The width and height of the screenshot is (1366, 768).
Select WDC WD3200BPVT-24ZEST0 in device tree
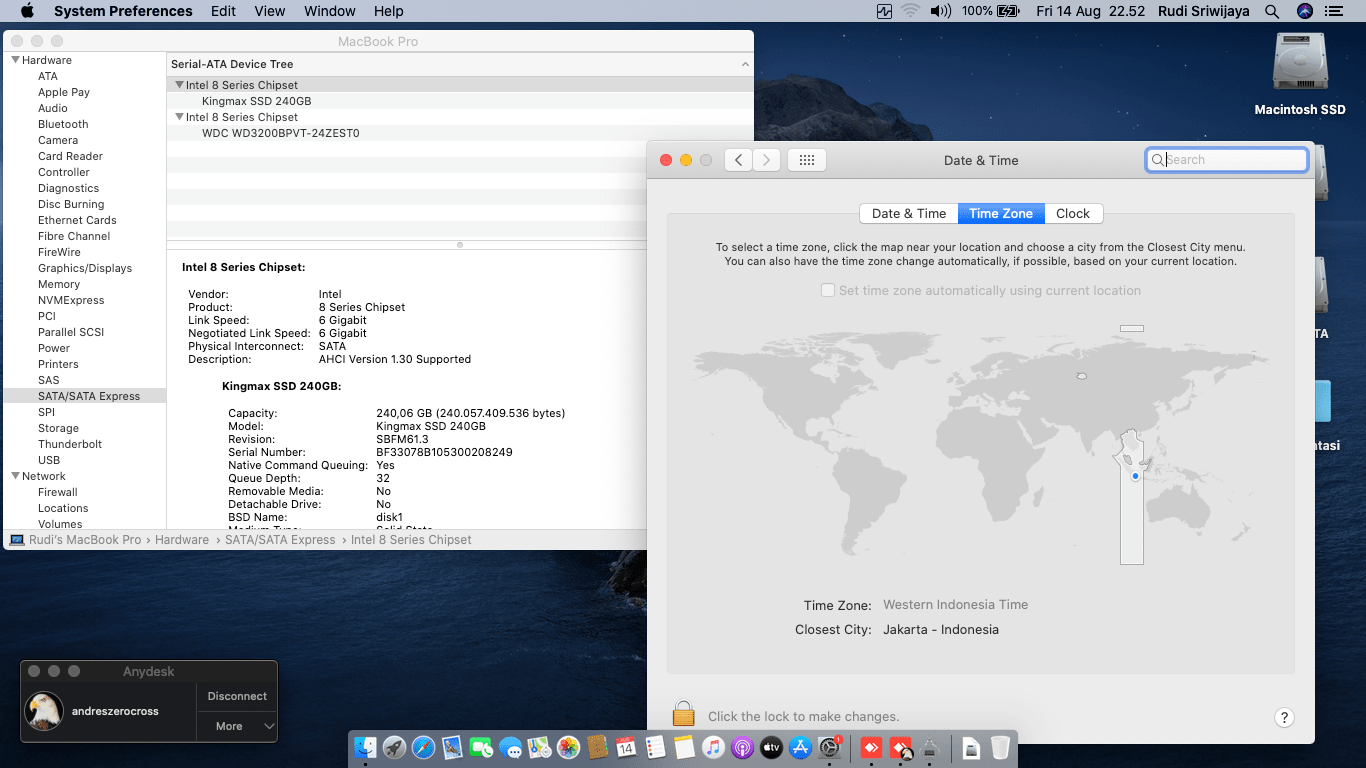coord(280,133)
